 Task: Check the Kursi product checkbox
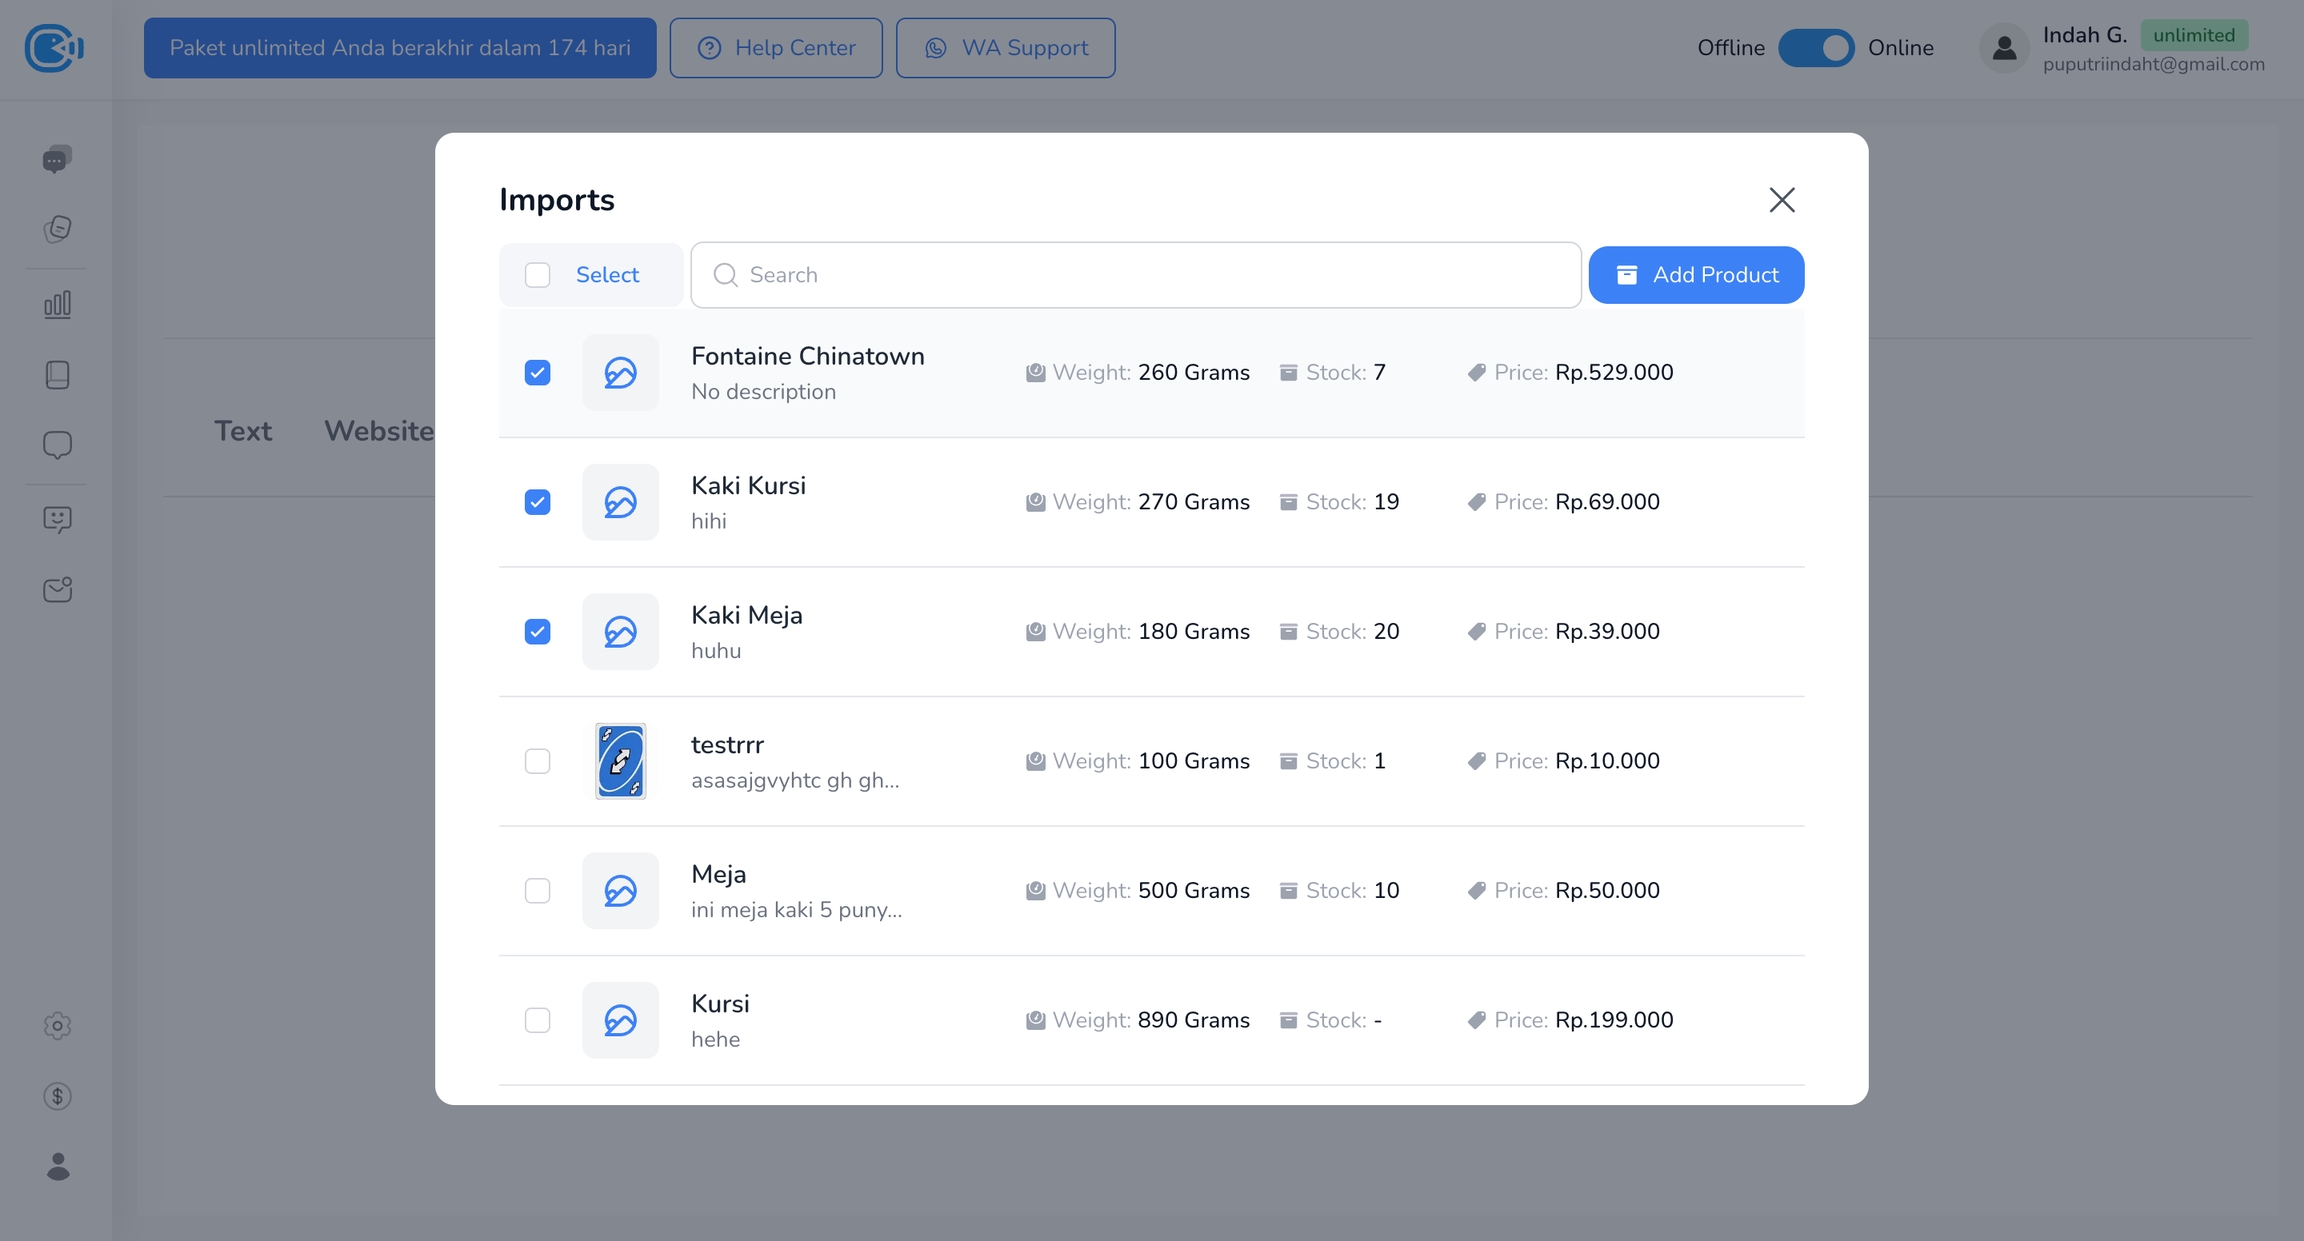537,1020
